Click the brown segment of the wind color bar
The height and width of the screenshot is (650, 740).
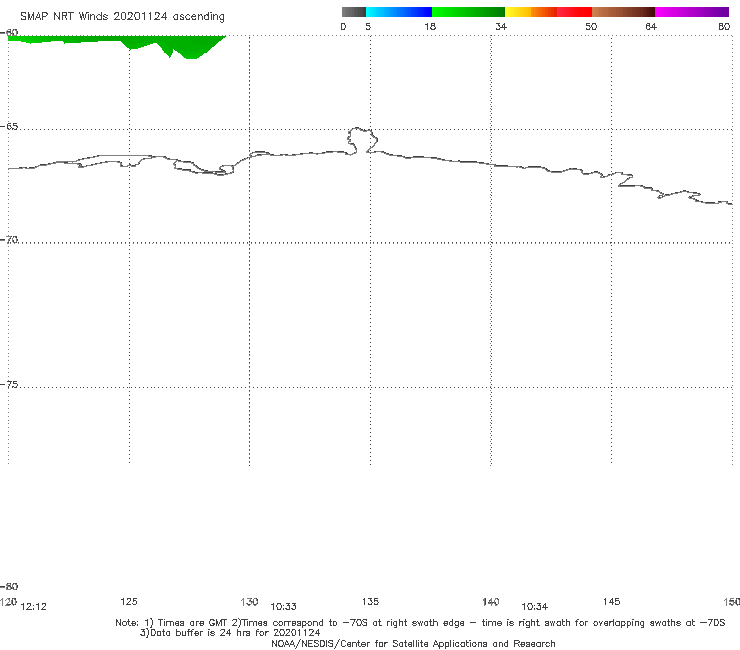(623, 12)
